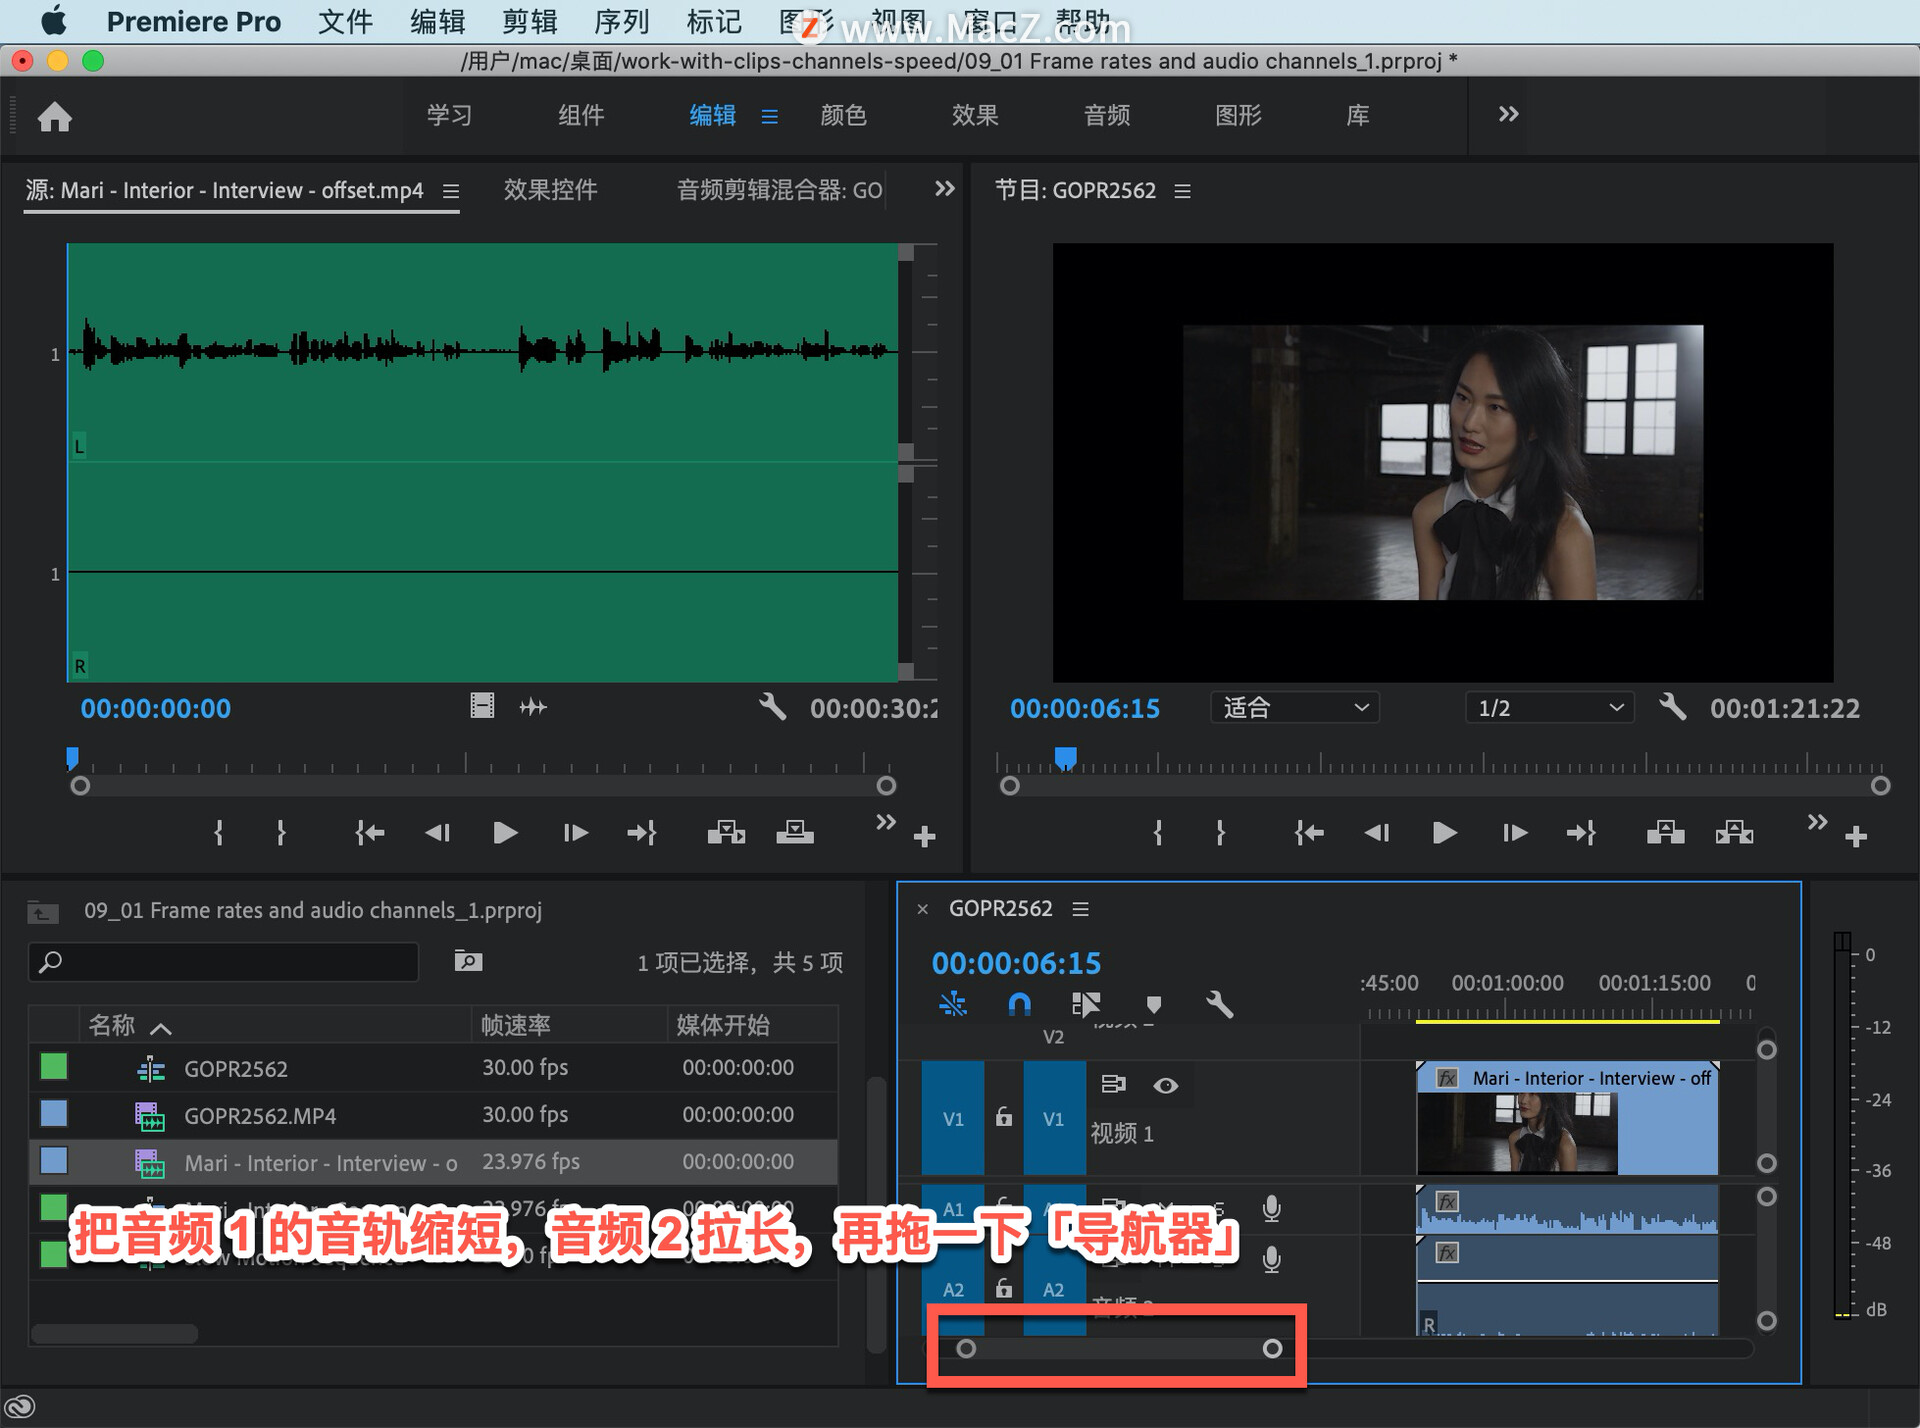Click Add Marker in the timeline toolbar
Viewport: 1920px width, 1428px height.
point(1154,1004)
